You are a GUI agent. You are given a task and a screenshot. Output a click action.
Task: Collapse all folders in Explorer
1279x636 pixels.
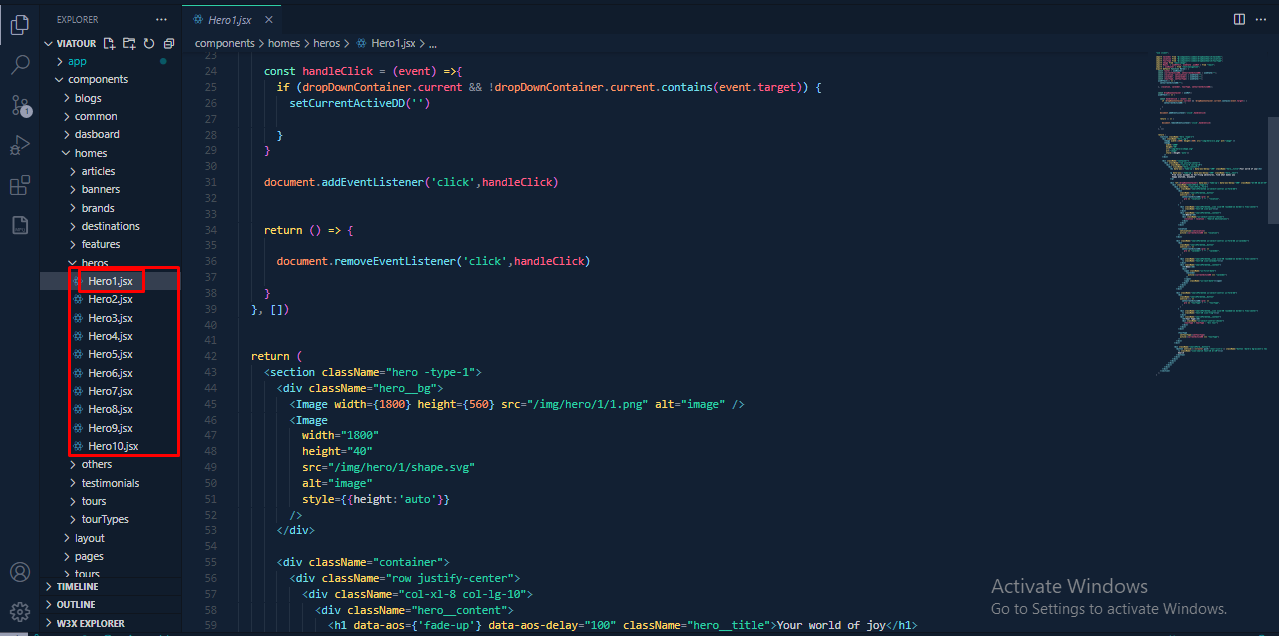tap(169, 44)
